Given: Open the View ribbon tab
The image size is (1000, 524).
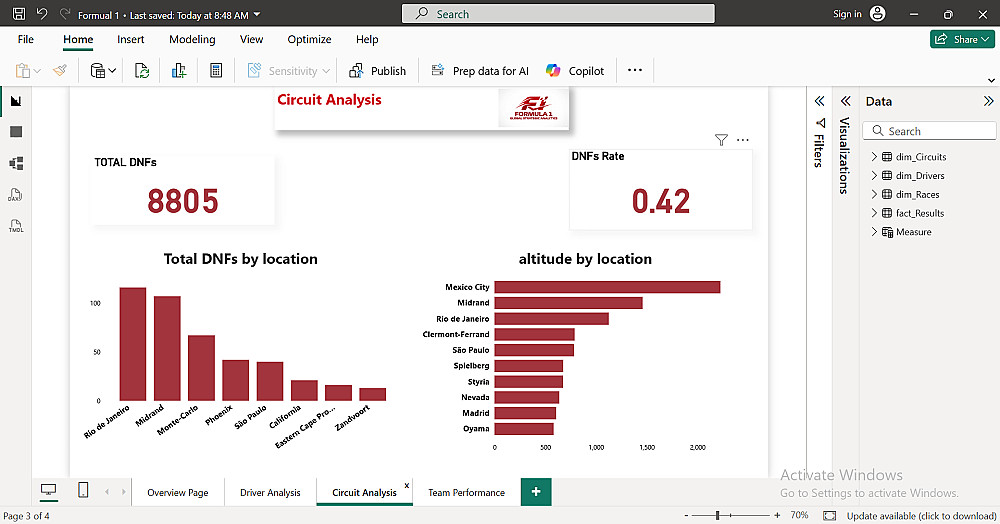Looking at the screenshot, I should pyautogui.click(x=251, y=40).
